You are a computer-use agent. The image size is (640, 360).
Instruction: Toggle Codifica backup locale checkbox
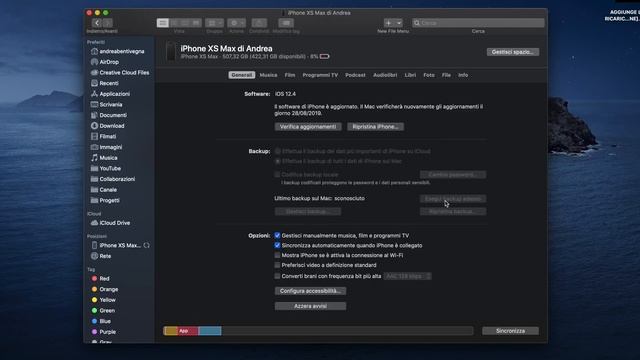click(277, 174)
